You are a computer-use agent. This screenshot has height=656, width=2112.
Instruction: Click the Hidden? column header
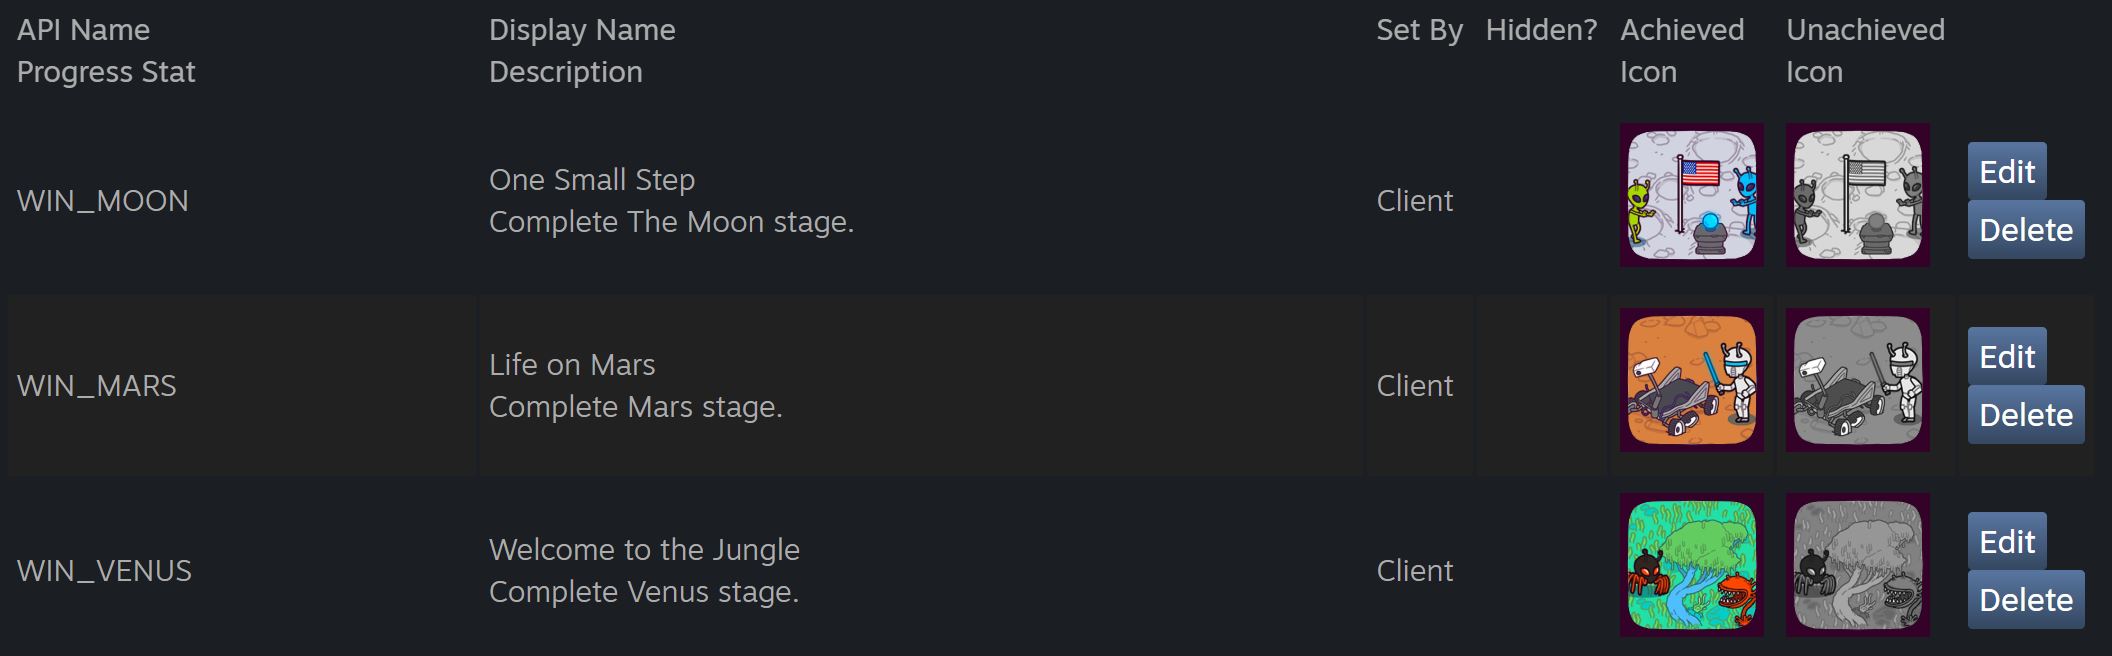[x=1541, y=30]
